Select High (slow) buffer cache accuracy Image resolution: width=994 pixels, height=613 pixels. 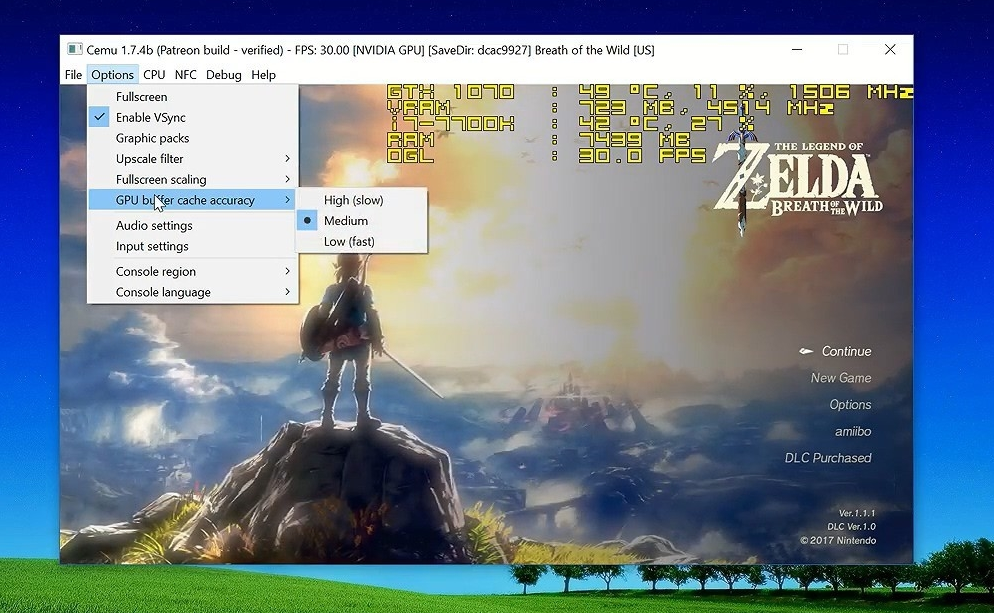353,200
